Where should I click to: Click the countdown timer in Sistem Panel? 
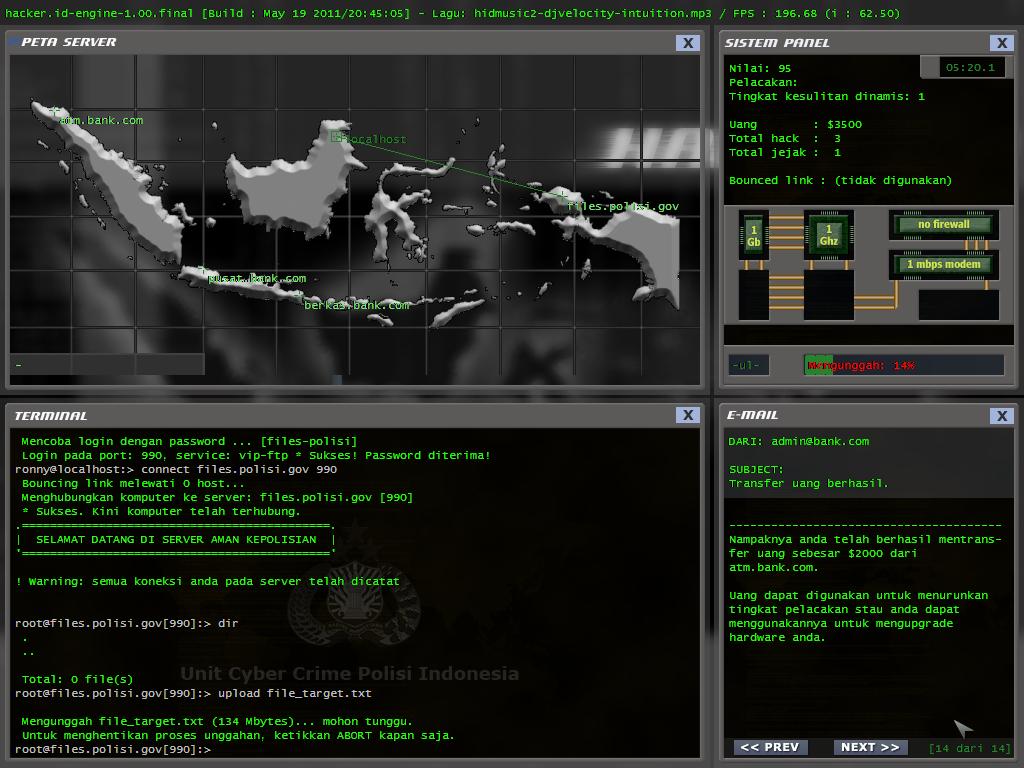point(969,67)
